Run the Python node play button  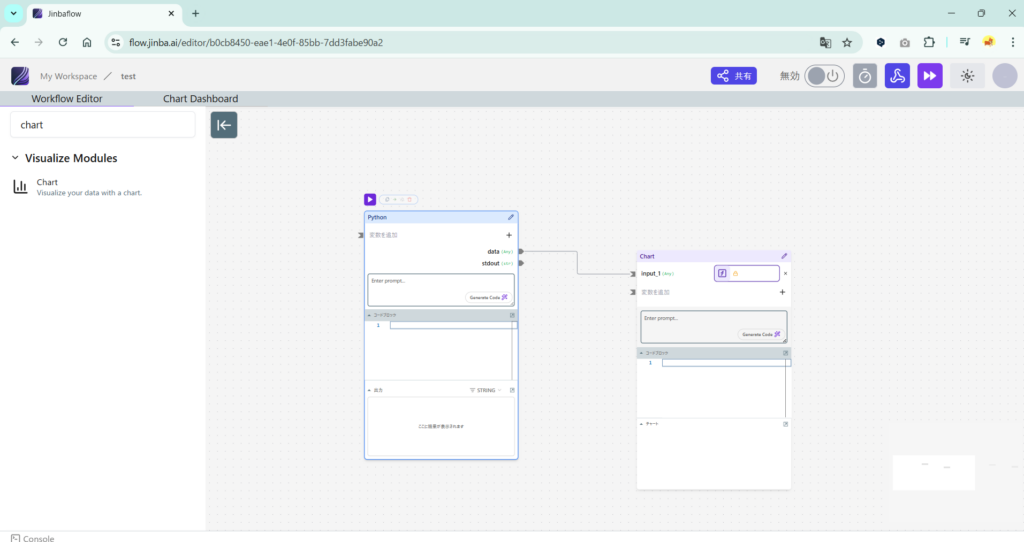(x=370, y=200)
